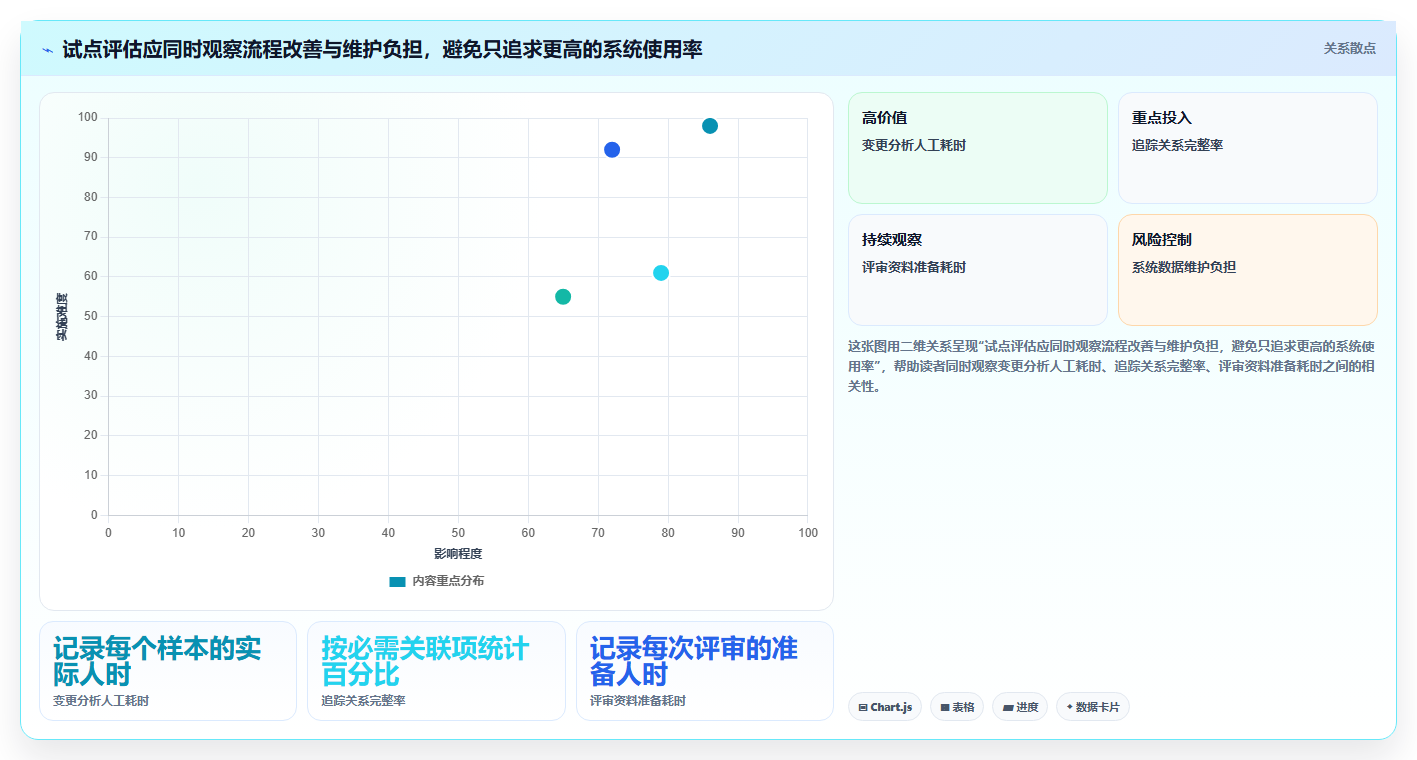1417x760 pixels.
Task: Click the 关系散点 label in the header
Action: pos(1349,48)
